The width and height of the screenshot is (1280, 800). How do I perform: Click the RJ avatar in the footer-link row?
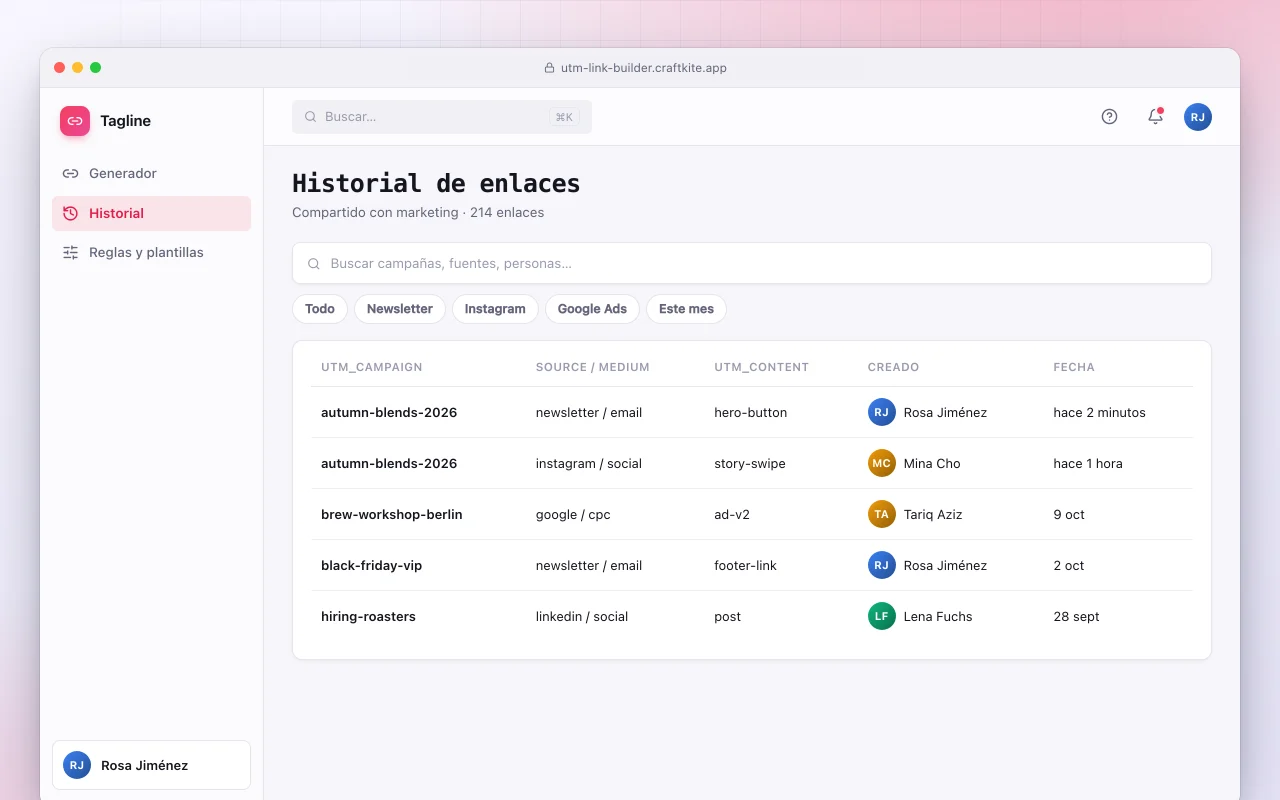point(881,565)
